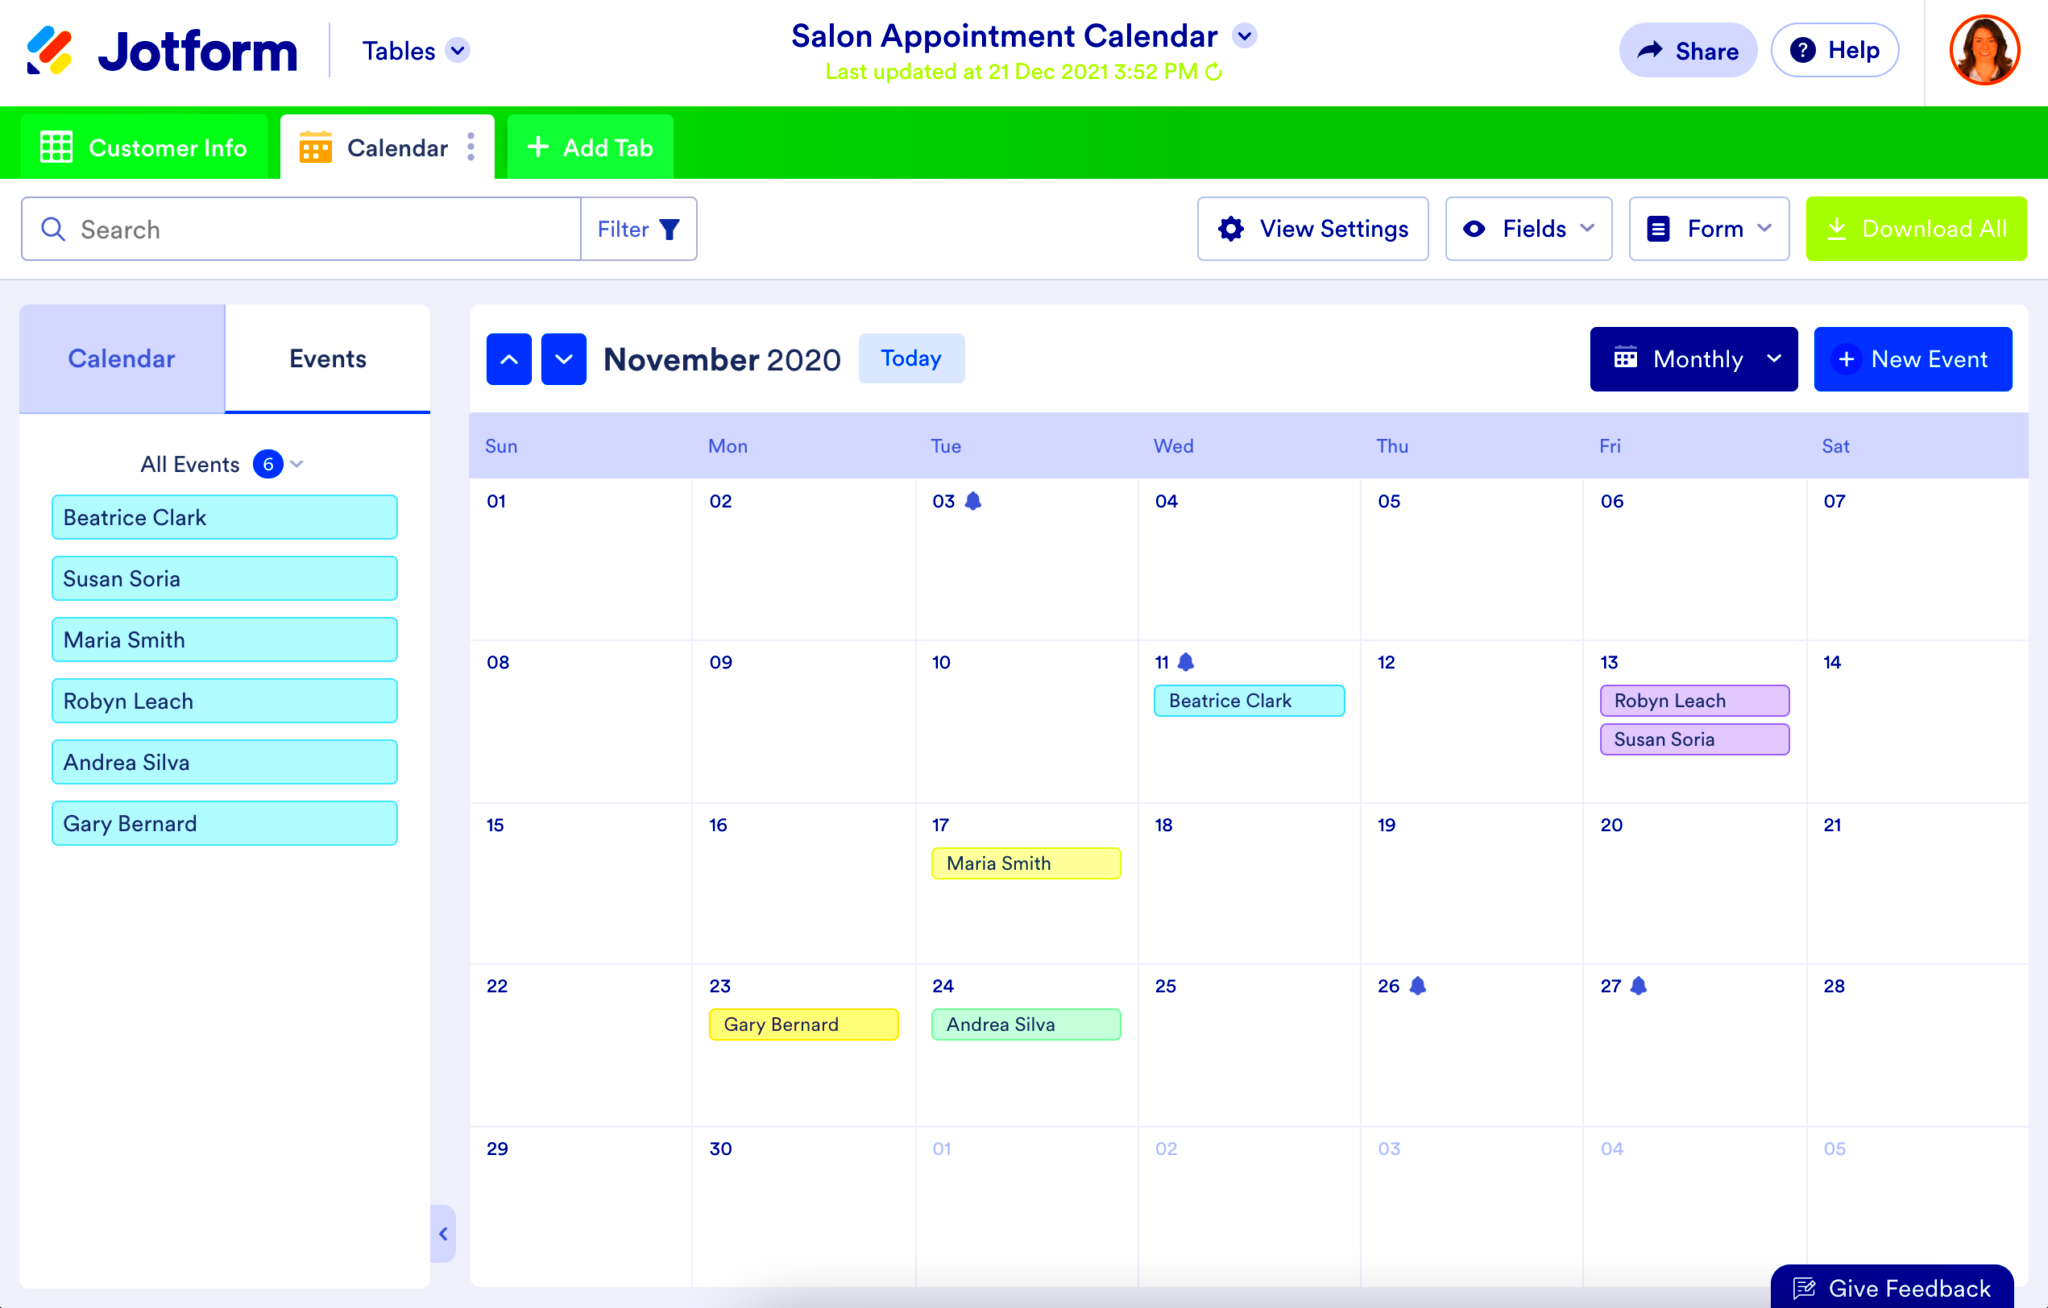The height and width of the screenshot is (1308, 2048).
Task: Expand the Monthly view dropdown
Action: [x=1694, y=358]
